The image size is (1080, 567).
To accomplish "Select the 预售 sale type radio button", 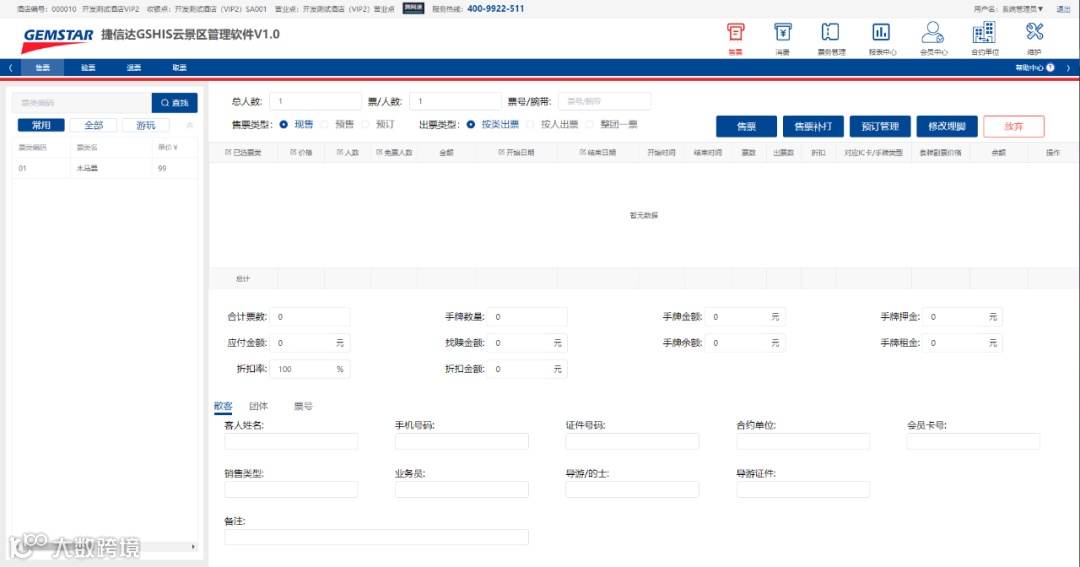I will click(x=324, y=125).
